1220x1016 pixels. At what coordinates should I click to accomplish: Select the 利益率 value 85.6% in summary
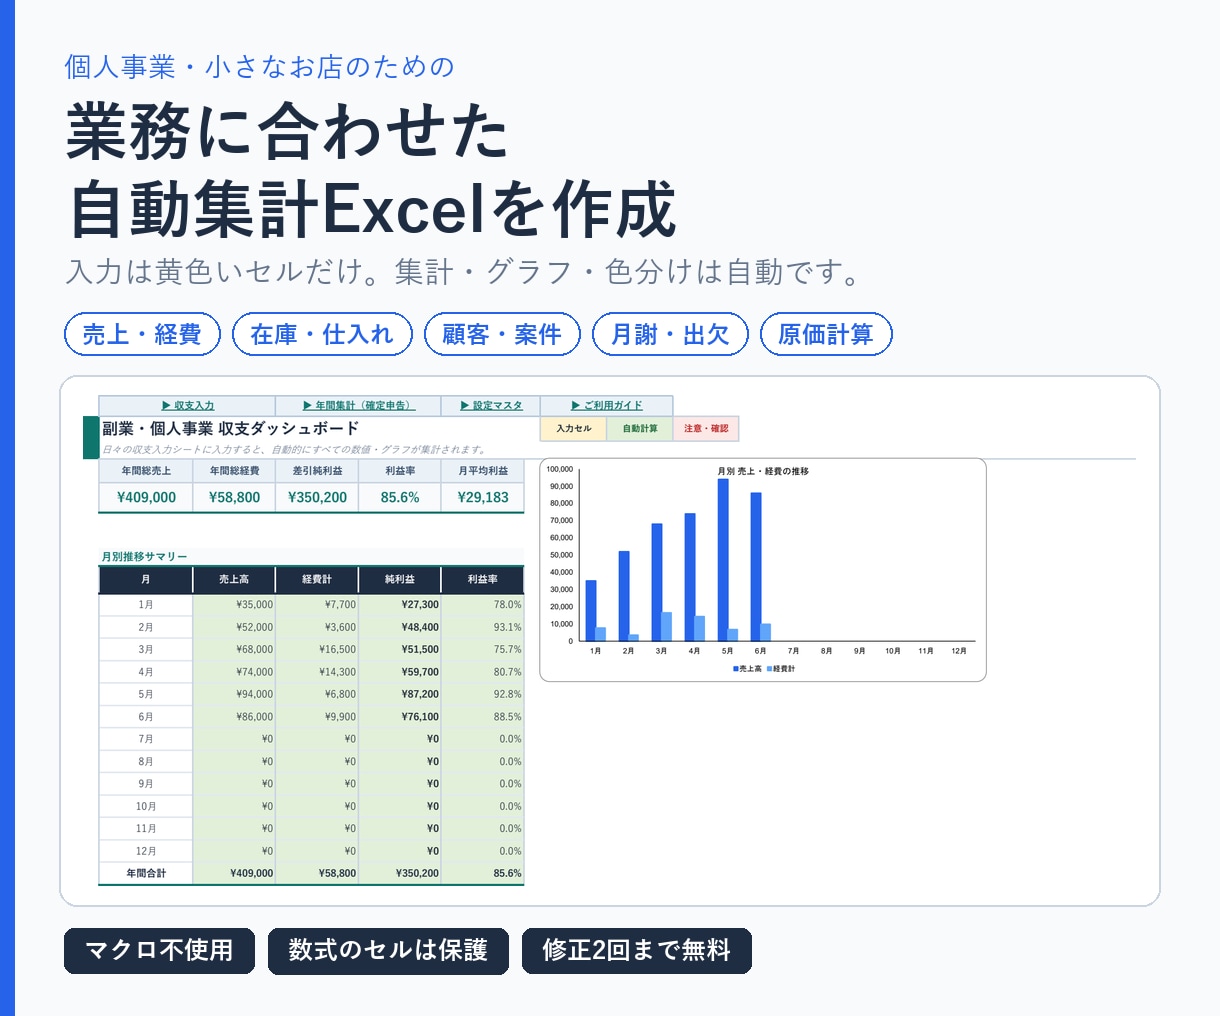tap(400, 497)
